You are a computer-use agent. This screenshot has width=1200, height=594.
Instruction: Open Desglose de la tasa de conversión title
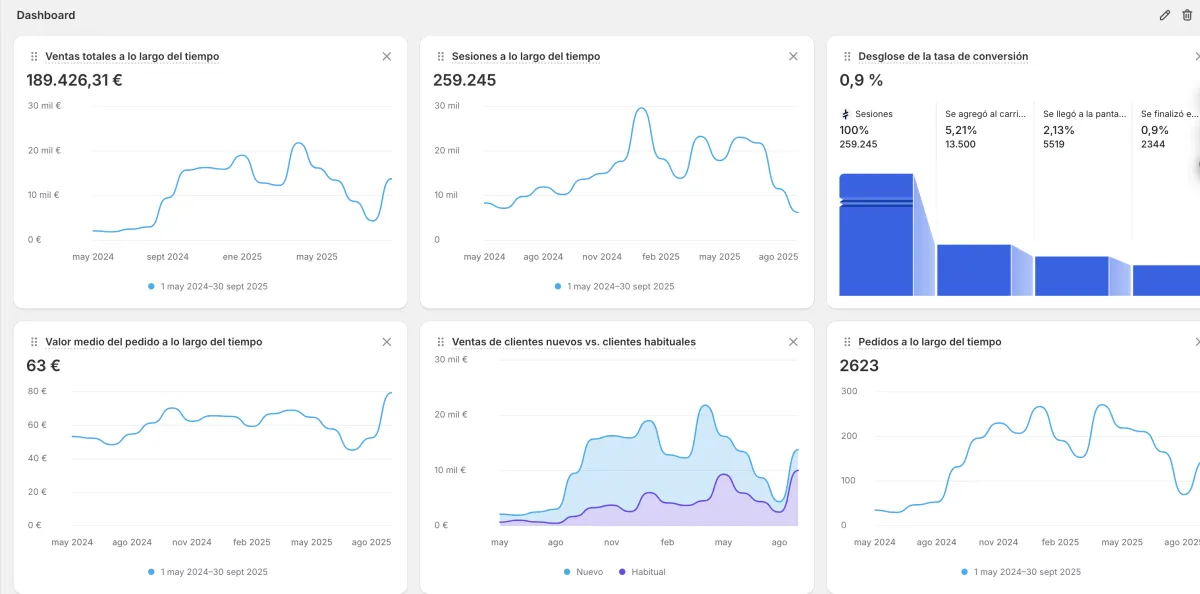943,57
